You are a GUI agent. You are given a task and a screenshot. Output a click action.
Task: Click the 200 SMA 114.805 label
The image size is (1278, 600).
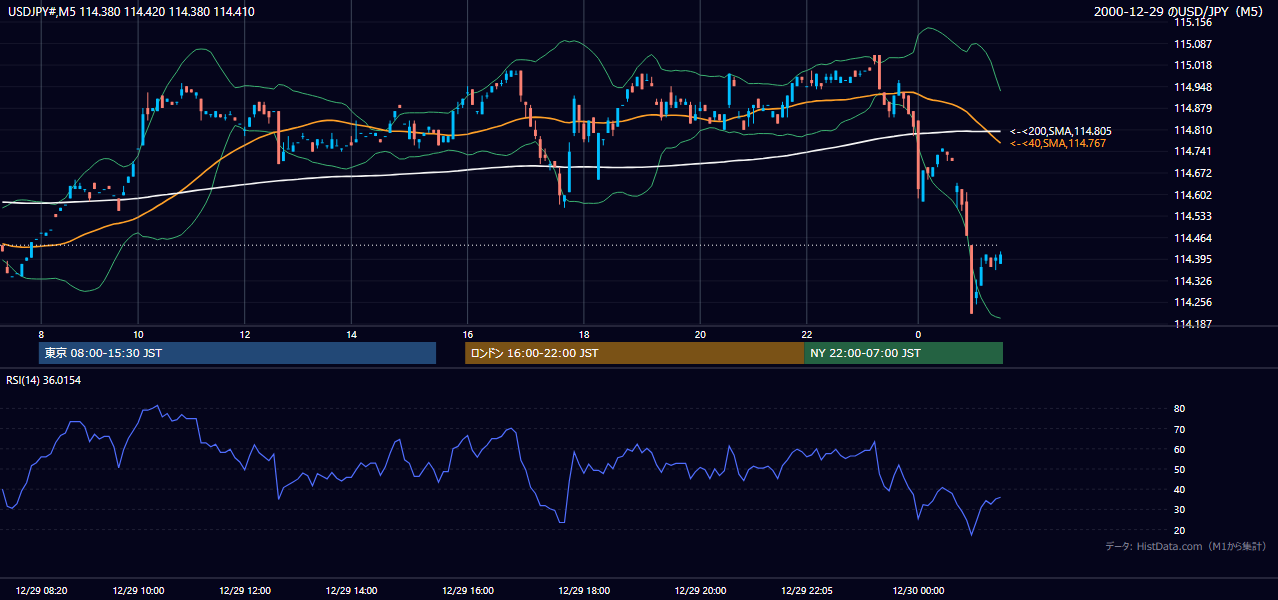1061,131
